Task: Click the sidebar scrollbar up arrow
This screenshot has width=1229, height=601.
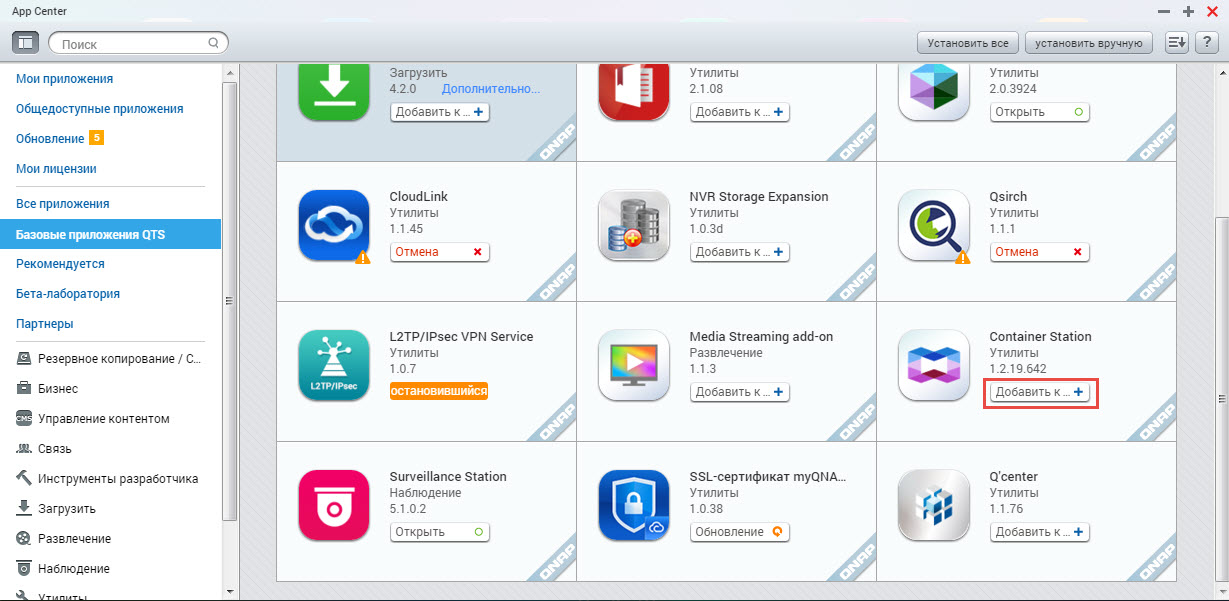Action: tap(230, 72)
